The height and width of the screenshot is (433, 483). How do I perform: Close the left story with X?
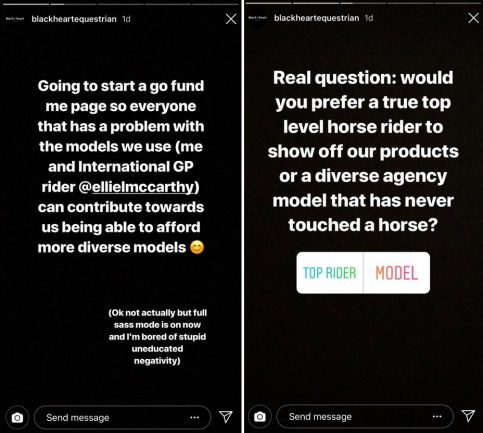click(231, 19)
